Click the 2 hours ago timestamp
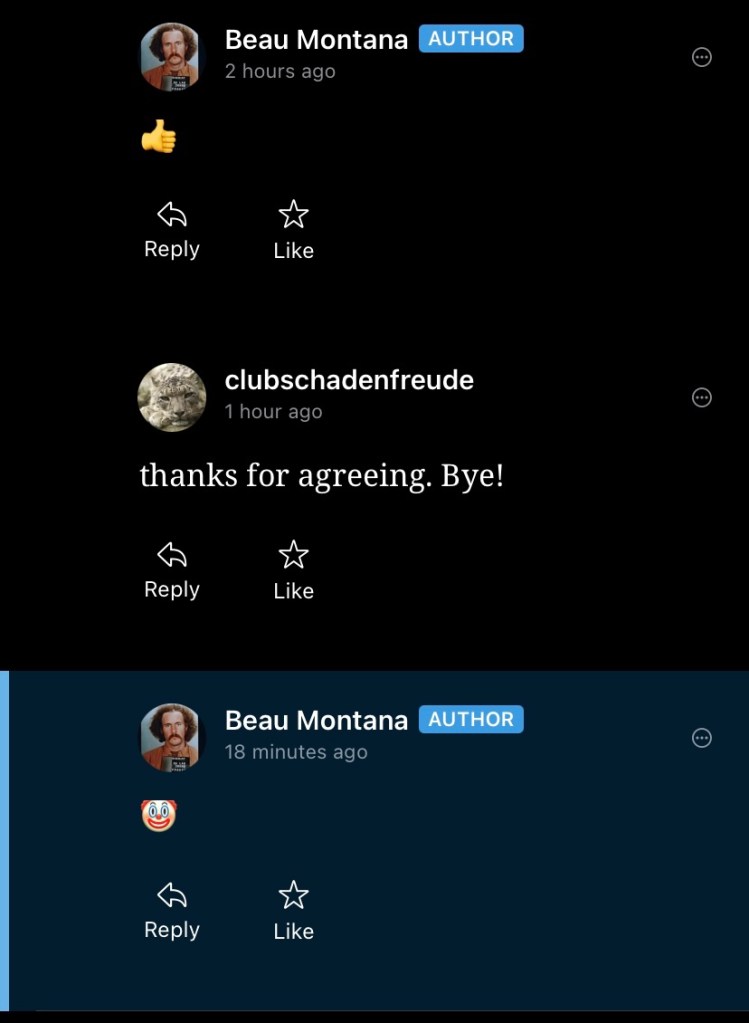The width and height of the screenshot is (749, 1023). pyautogui.click(x=280, y=71)
